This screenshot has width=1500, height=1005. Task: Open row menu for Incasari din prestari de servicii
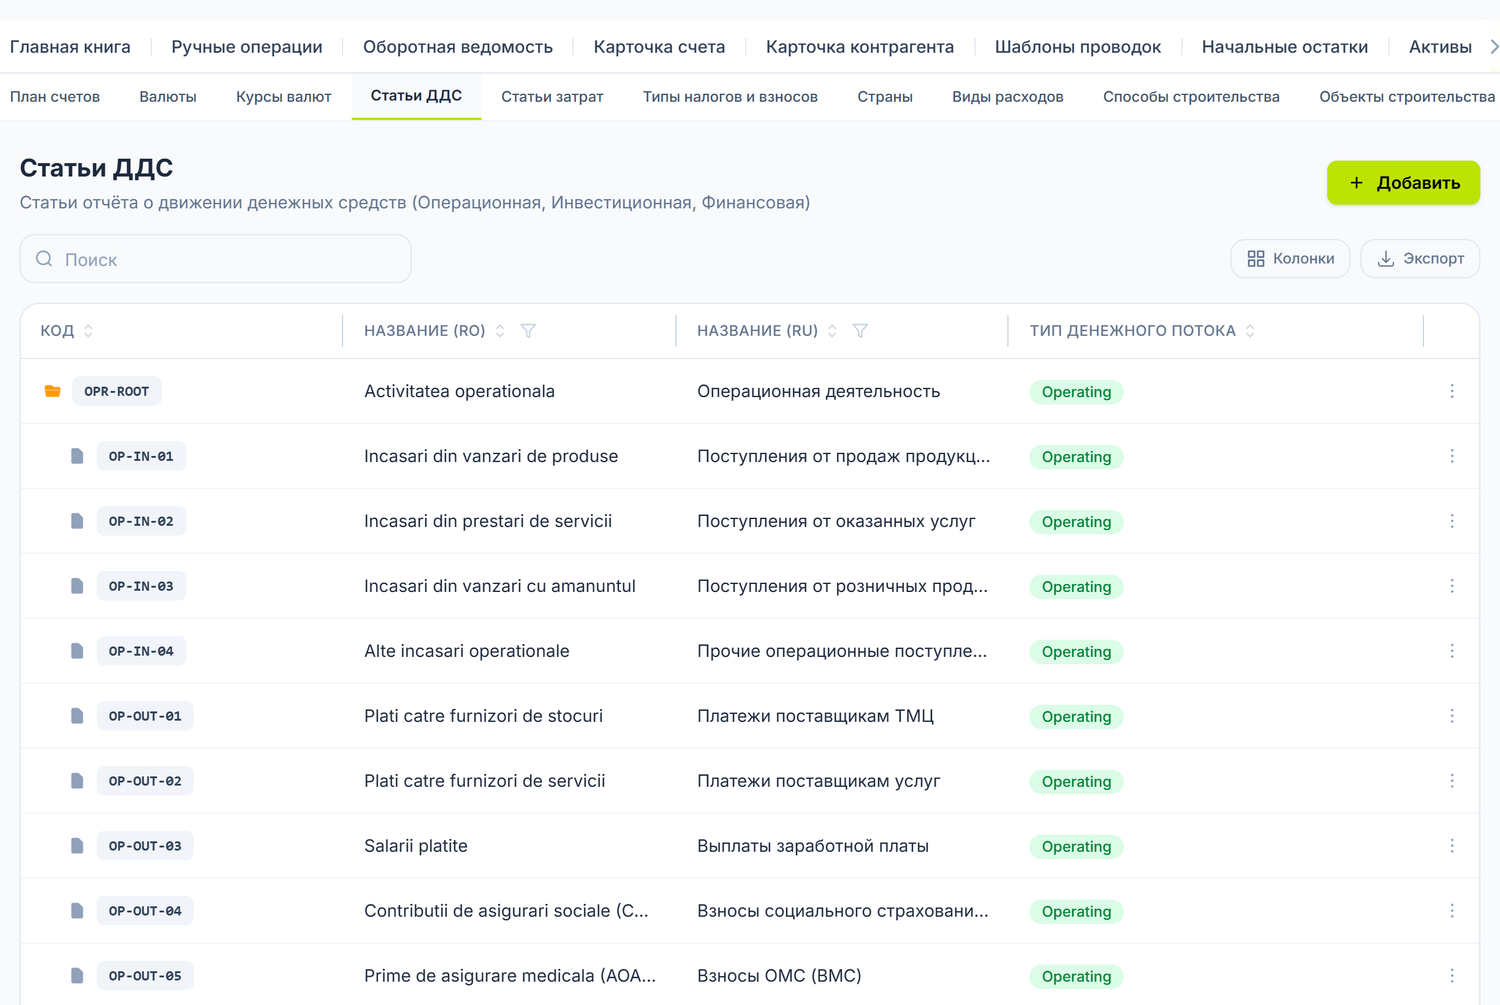[x=1452, y=521]
